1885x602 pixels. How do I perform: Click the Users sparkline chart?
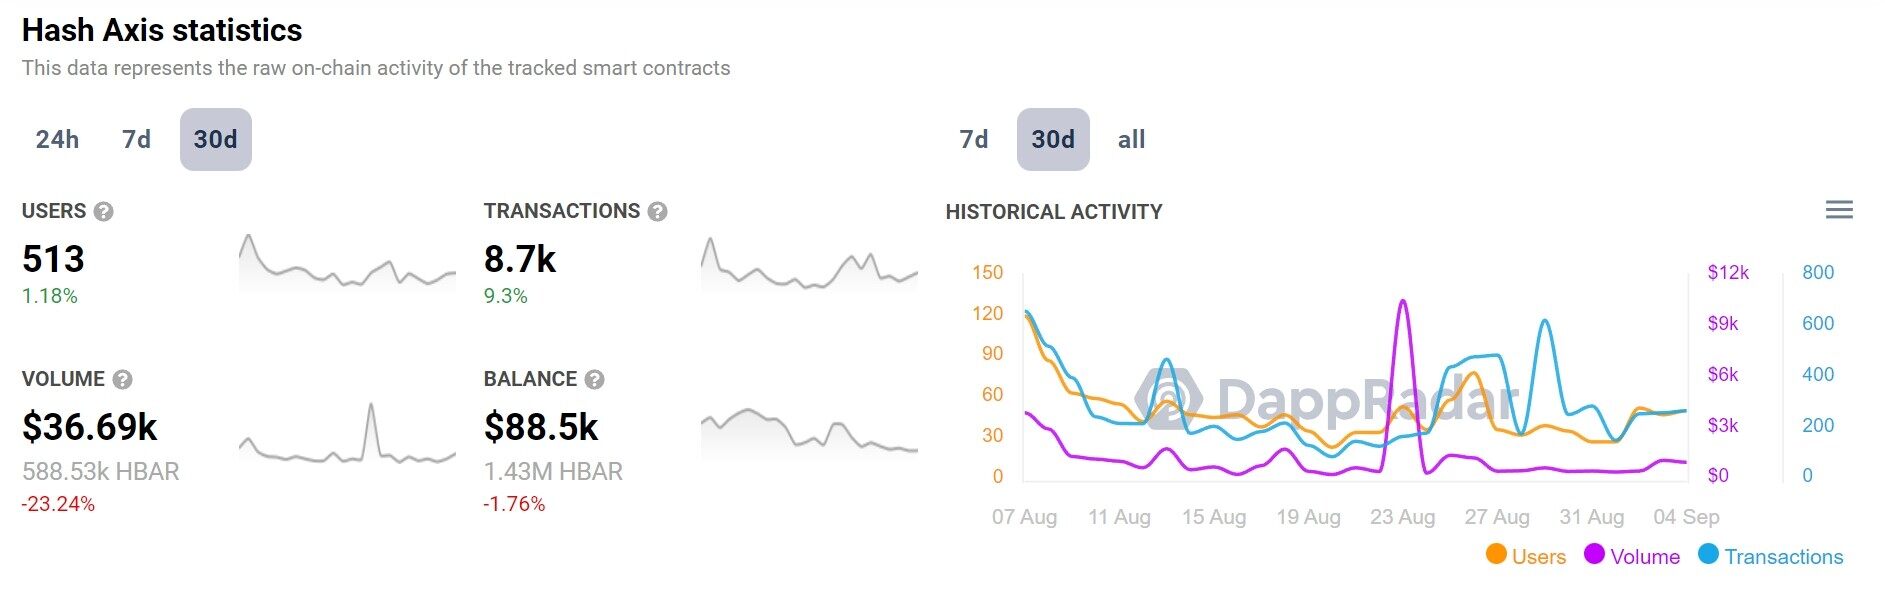pos(347,264)
